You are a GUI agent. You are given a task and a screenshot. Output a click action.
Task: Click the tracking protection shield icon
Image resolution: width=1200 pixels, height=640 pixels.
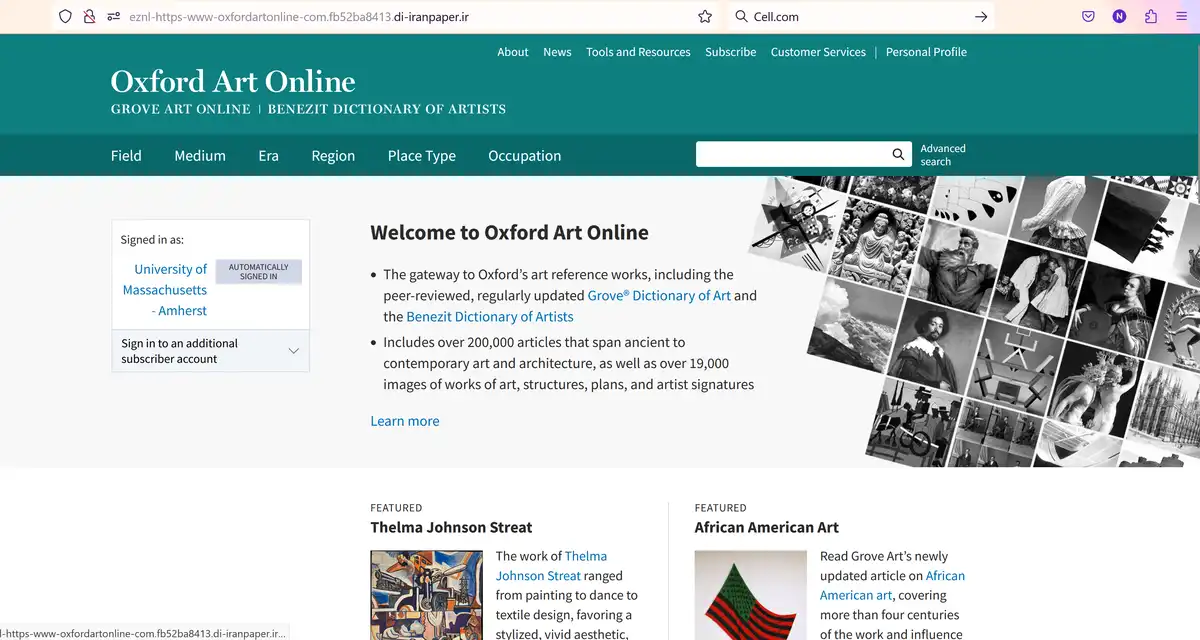click(65, 16)
